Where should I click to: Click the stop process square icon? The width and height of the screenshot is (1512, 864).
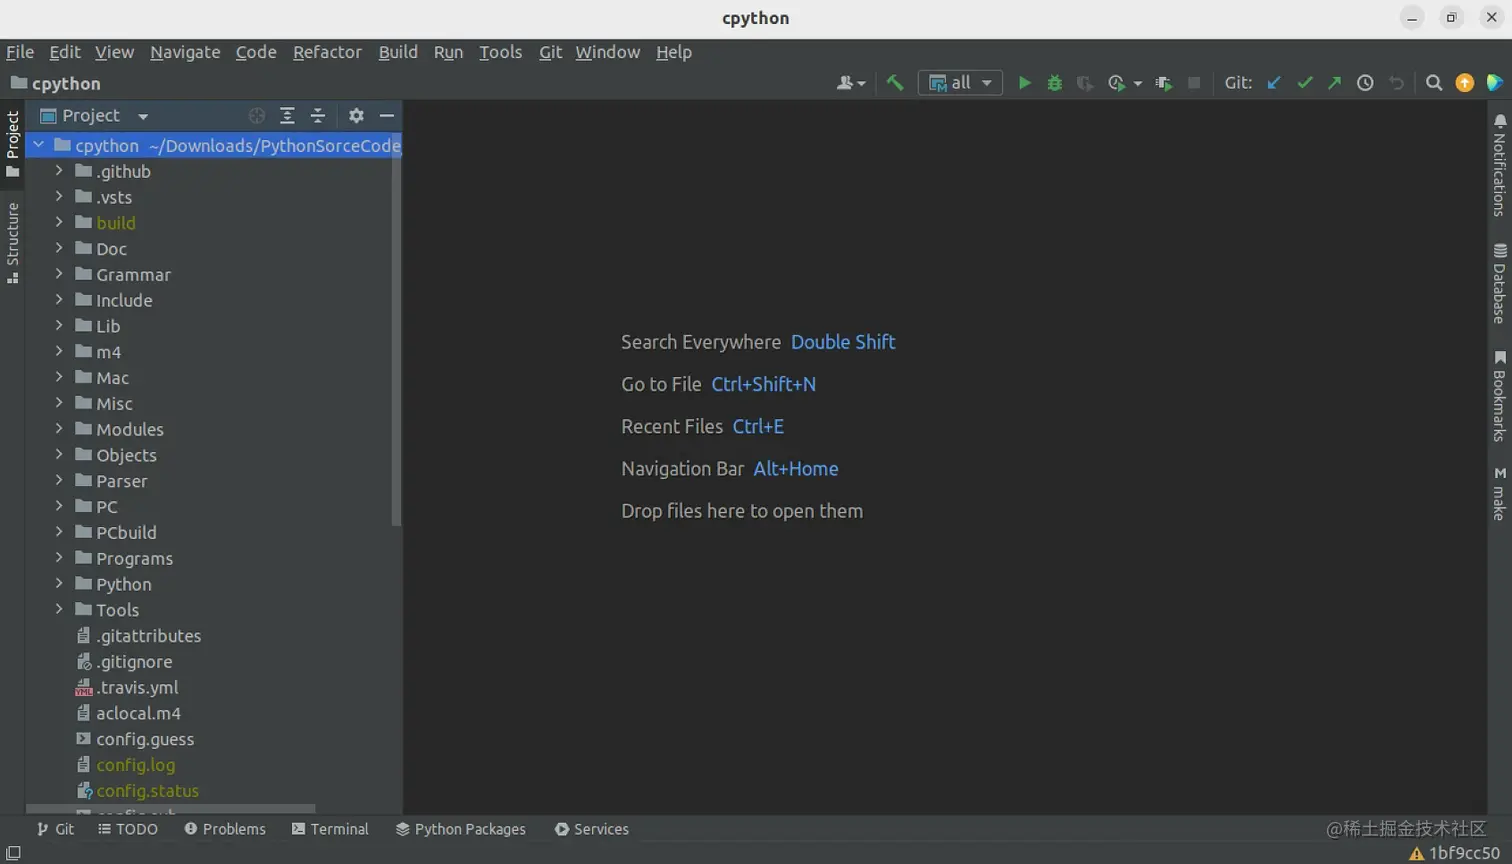click(x=1194, y=83)
